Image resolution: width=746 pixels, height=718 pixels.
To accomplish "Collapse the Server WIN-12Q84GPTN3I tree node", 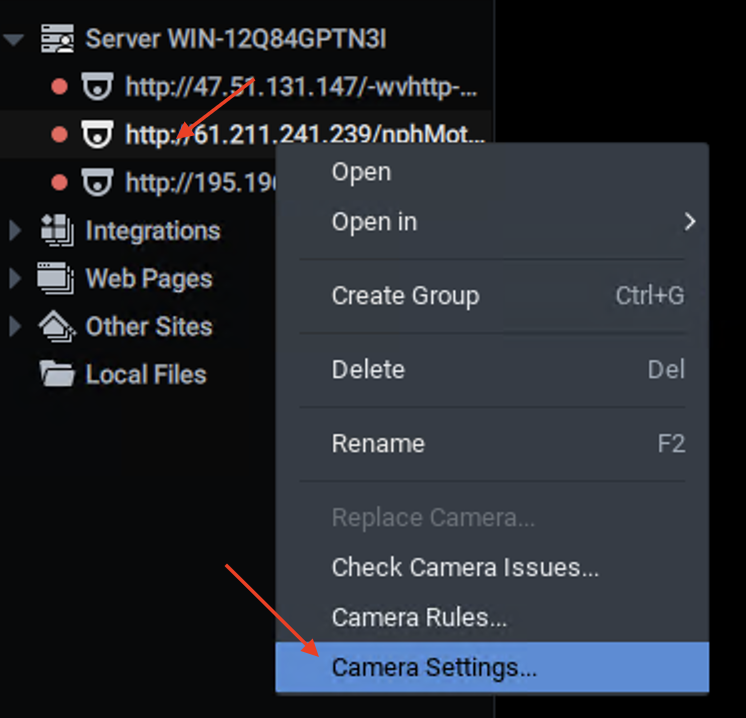I will [x=14, y=39].
